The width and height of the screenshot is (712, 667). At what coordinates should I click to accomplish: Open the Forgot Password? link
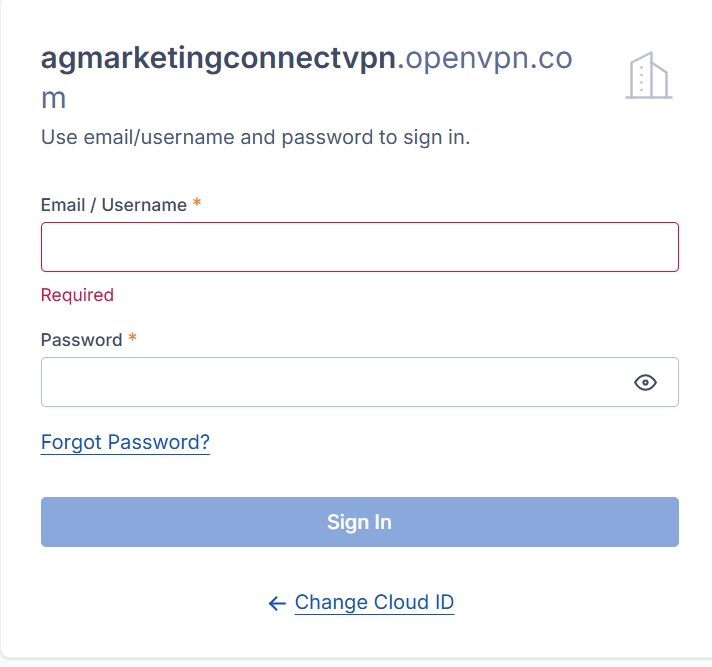(x=125, y=442)
